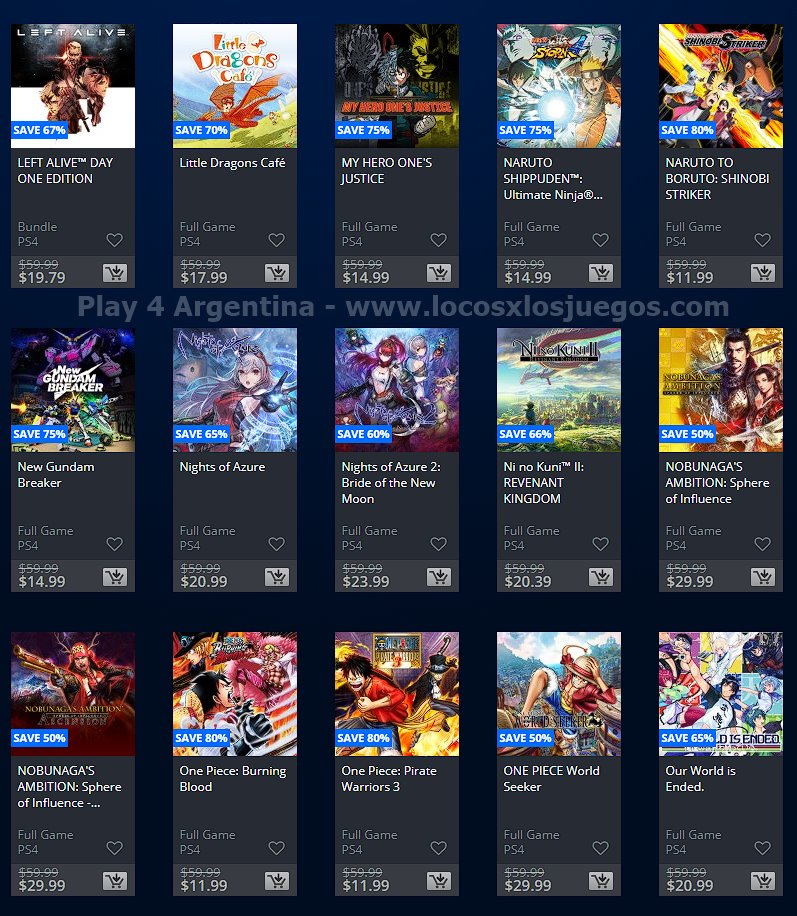The width and height of the screenshot is (797, 916).
Task: Open One Piece: Pirate Warriors 3 cover art
Action: (397, 694)
